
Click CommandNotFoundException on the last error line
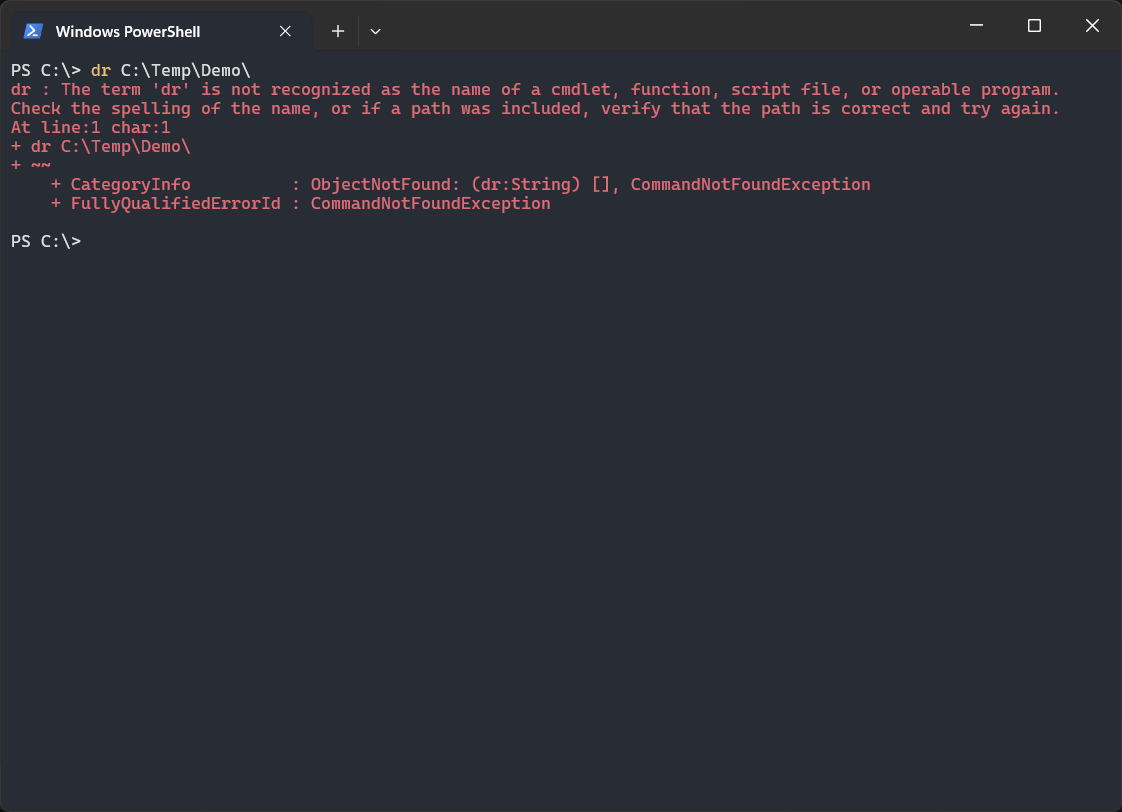(x=430, y=204)
